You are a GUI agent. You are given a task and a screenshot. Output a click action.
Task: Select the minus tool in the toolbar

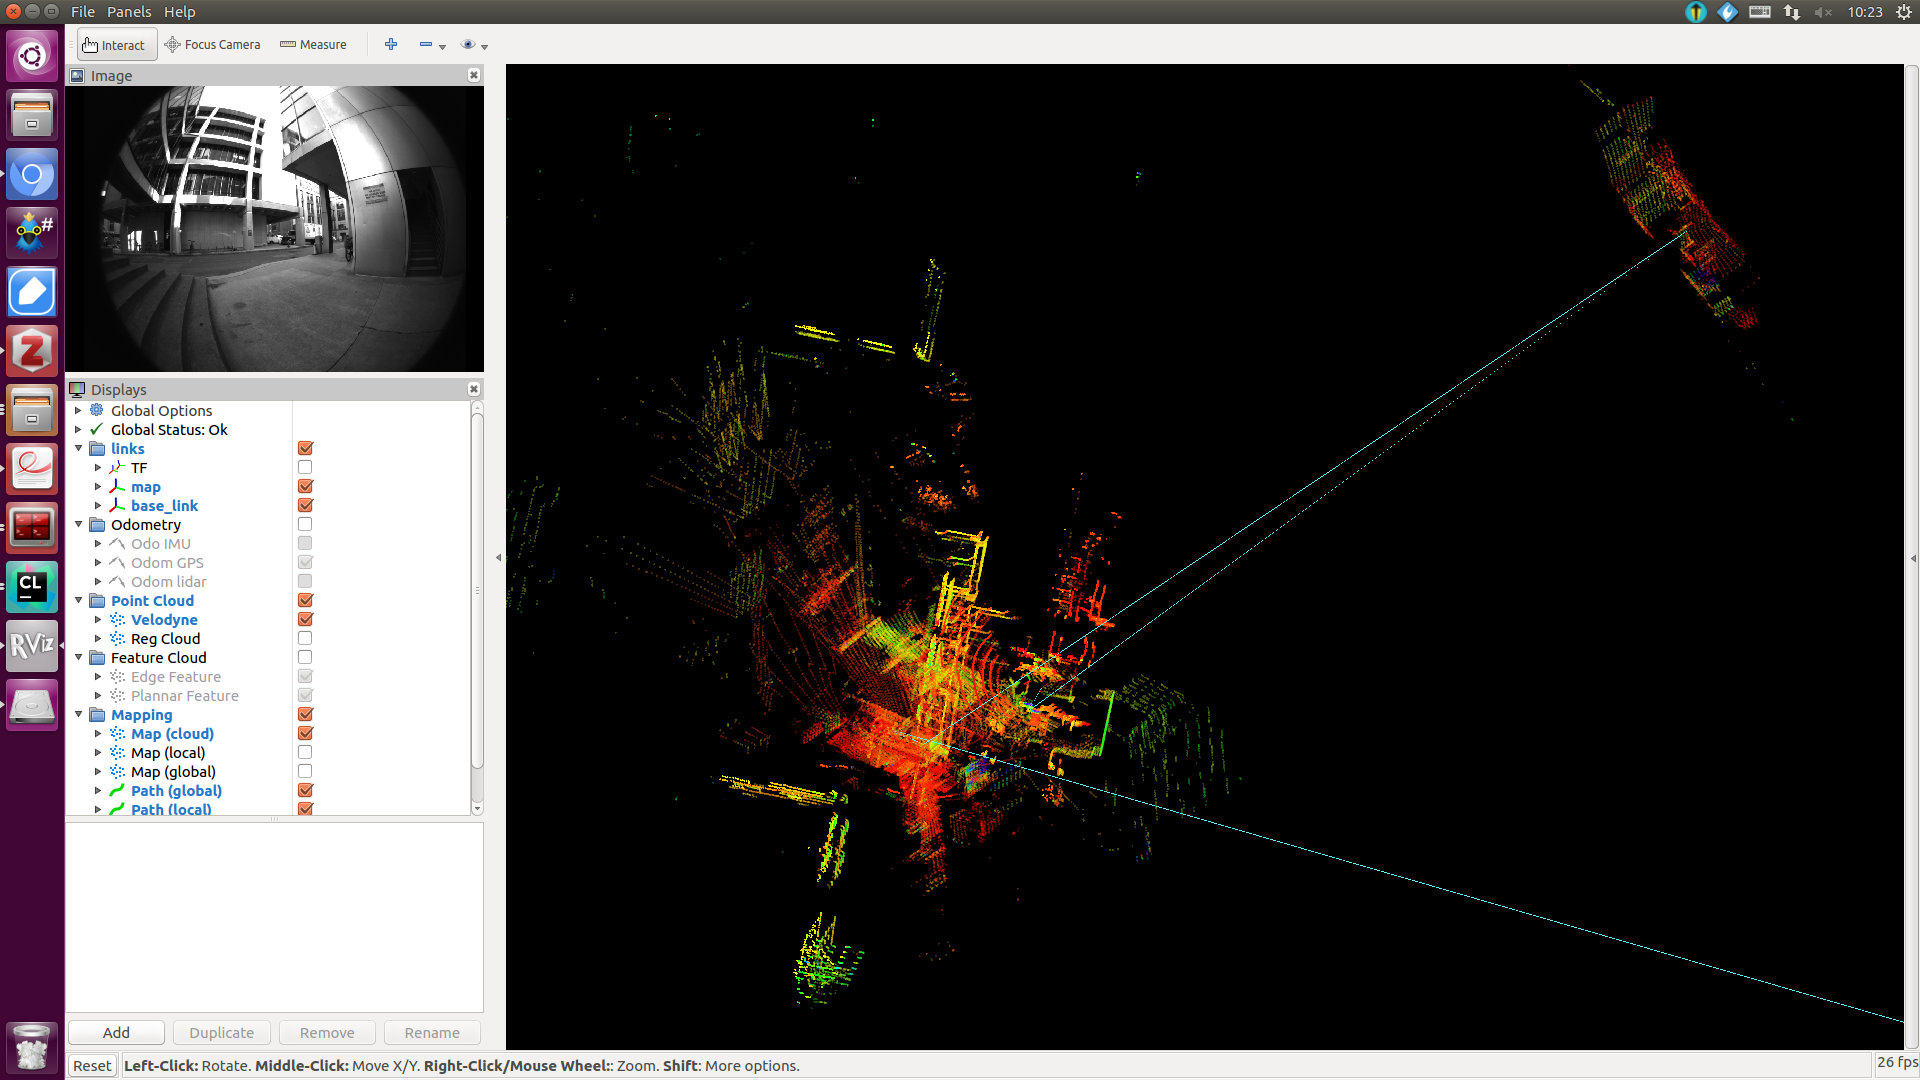(425, 44)
